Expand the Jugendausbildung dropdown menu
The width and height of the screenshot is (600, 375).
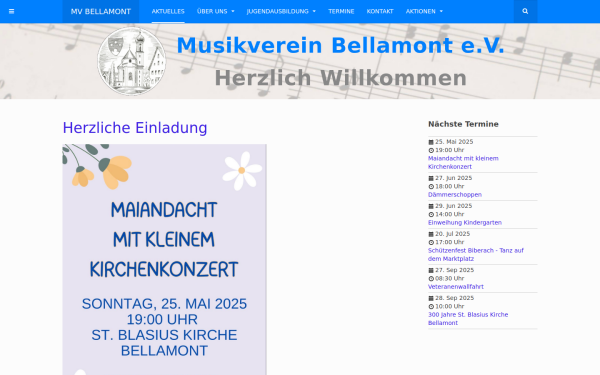(281, 11)
